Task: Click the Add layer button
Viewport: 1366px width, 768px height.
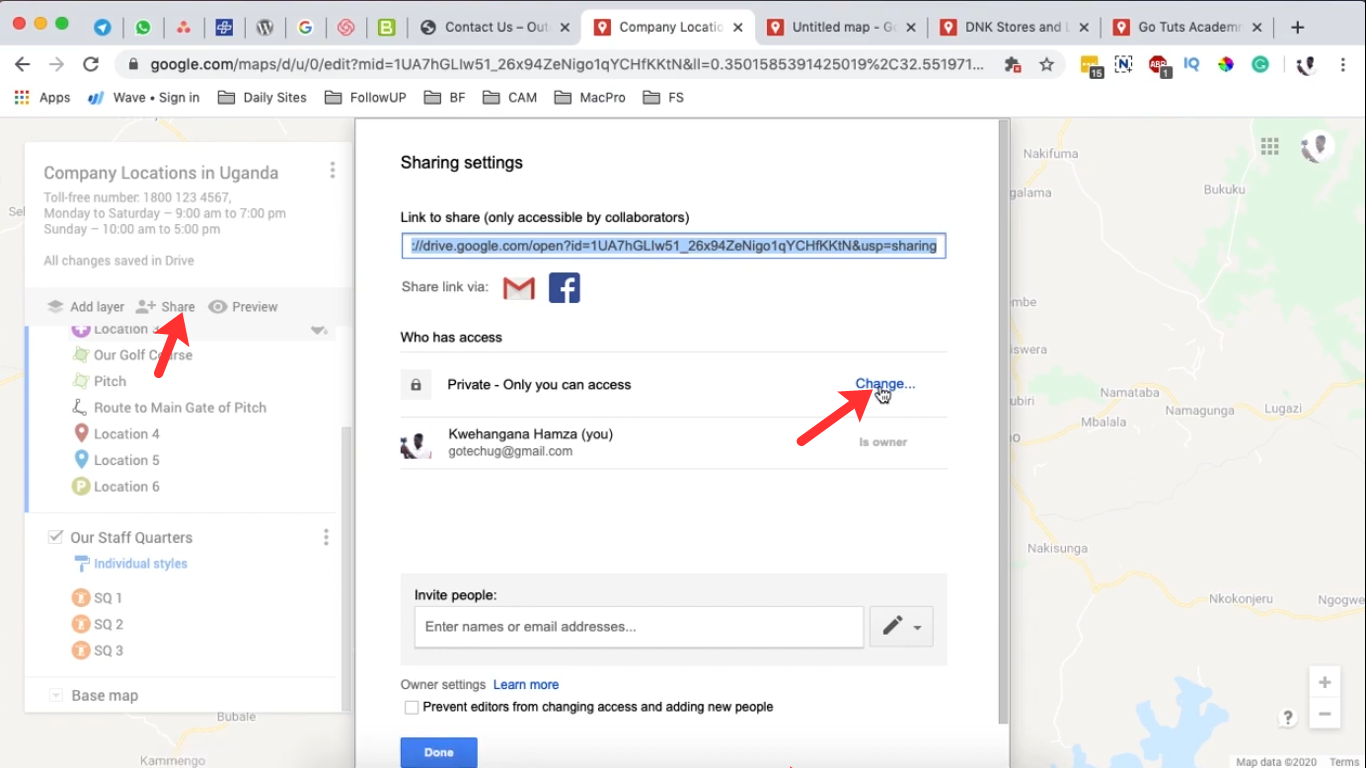Action: click(x=86, y=307)
